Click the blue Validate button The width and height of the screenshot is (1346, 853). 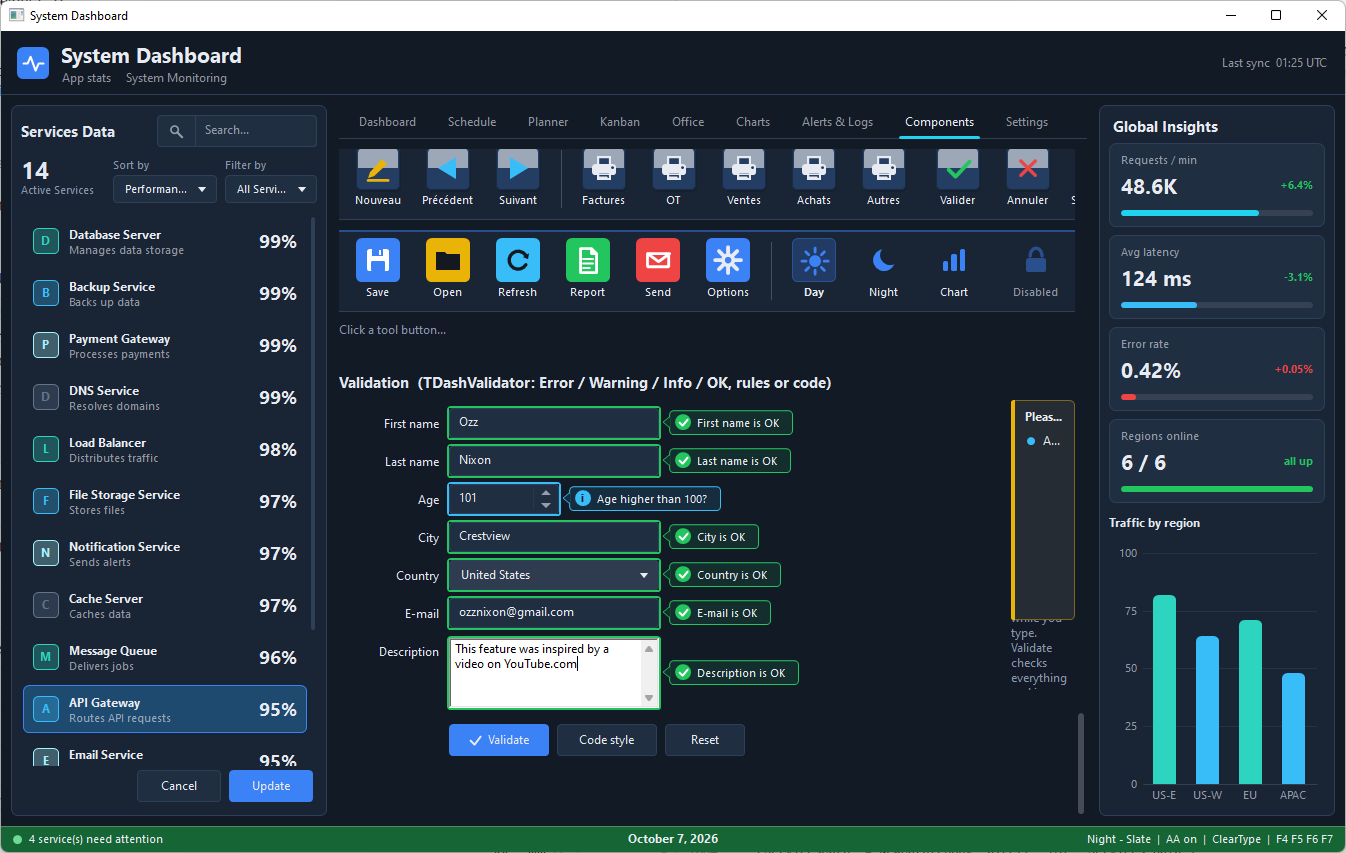499,740
